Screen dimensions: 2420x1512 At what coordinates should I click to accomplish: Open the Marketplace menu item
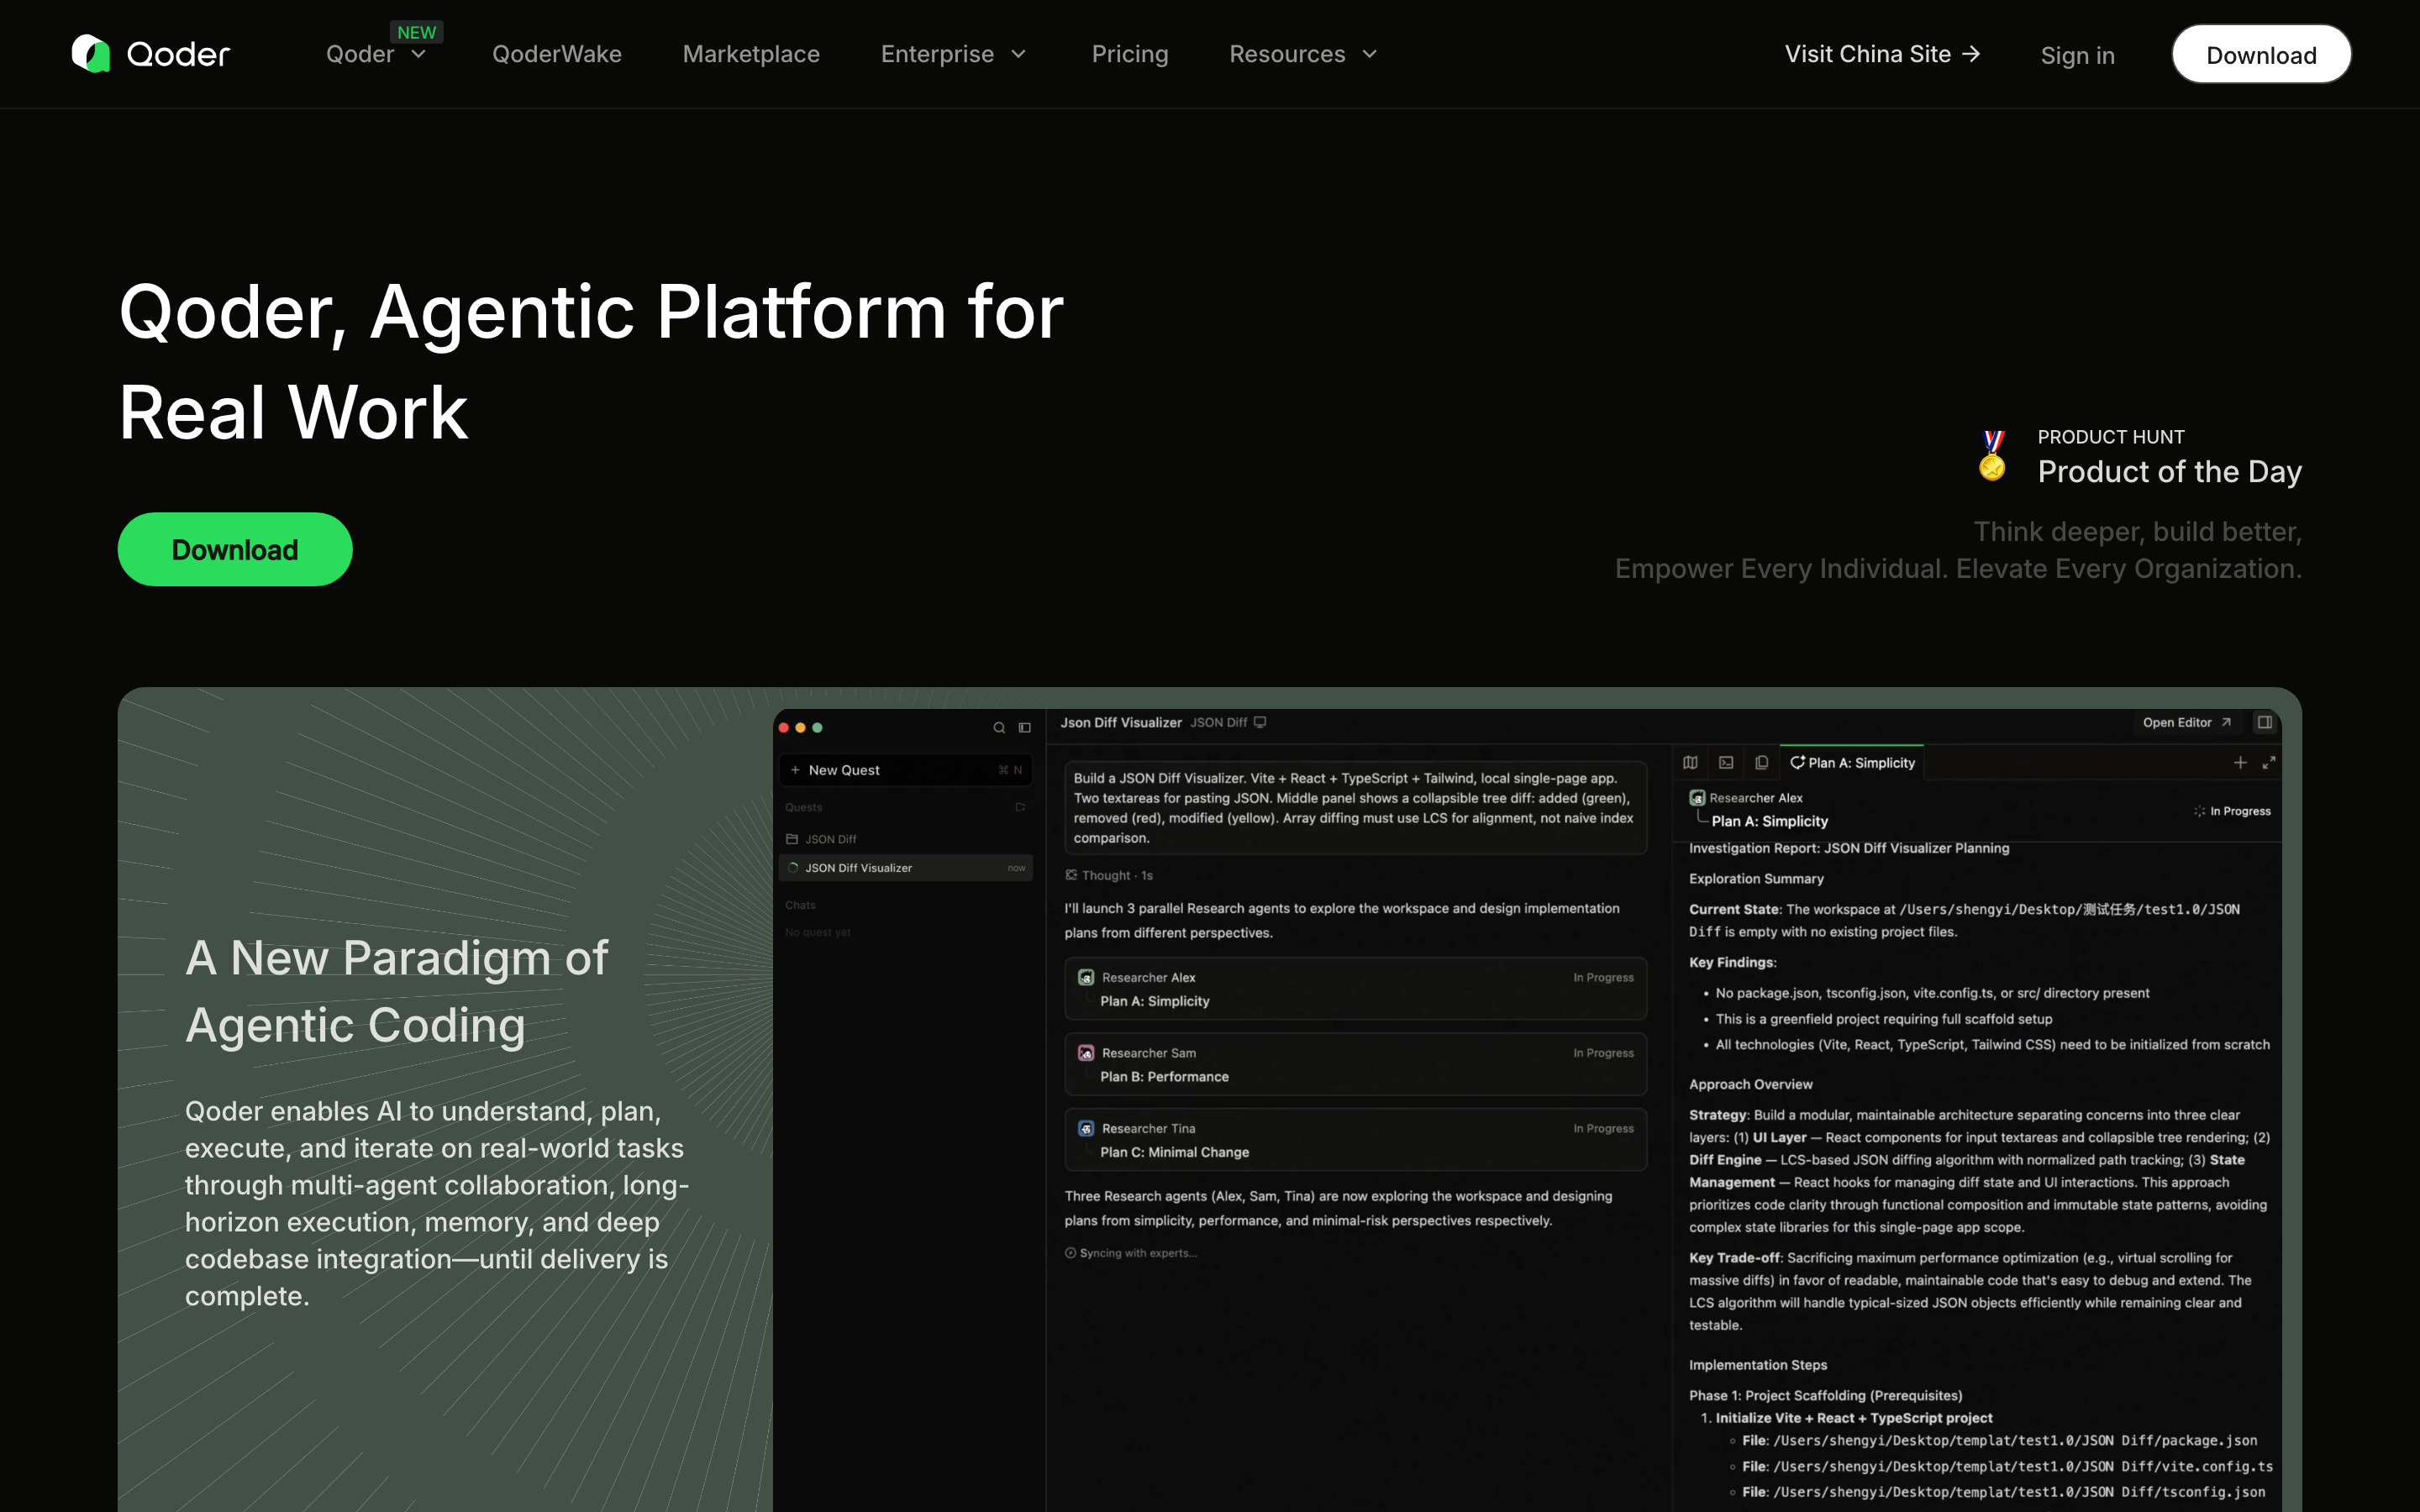pos(751,54)
